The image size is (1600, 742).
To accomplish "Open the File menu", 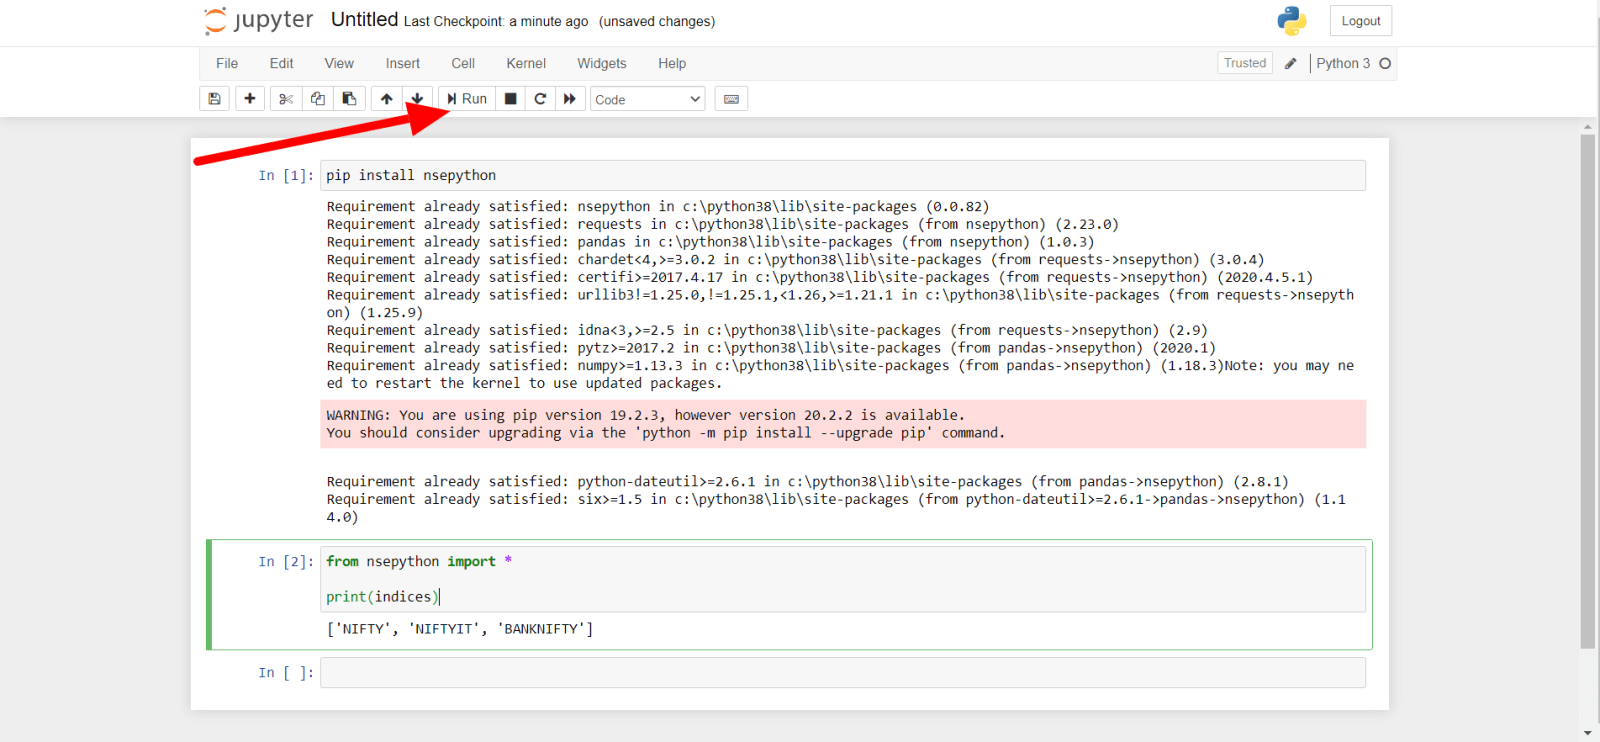I will (227, 63).
